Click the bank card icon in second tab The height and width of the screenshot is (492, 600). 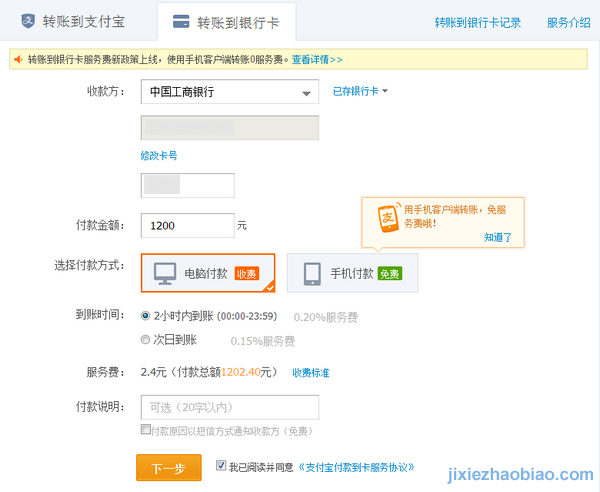(181, 21)
